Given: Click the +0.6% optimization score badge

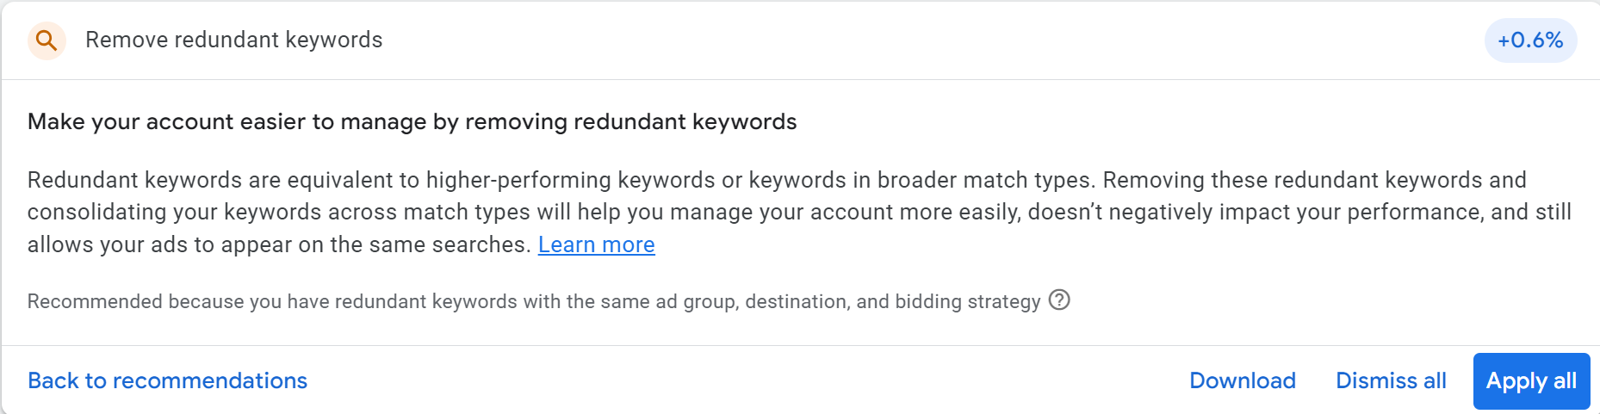Looking at the screenshot, I should point(1530,40).
